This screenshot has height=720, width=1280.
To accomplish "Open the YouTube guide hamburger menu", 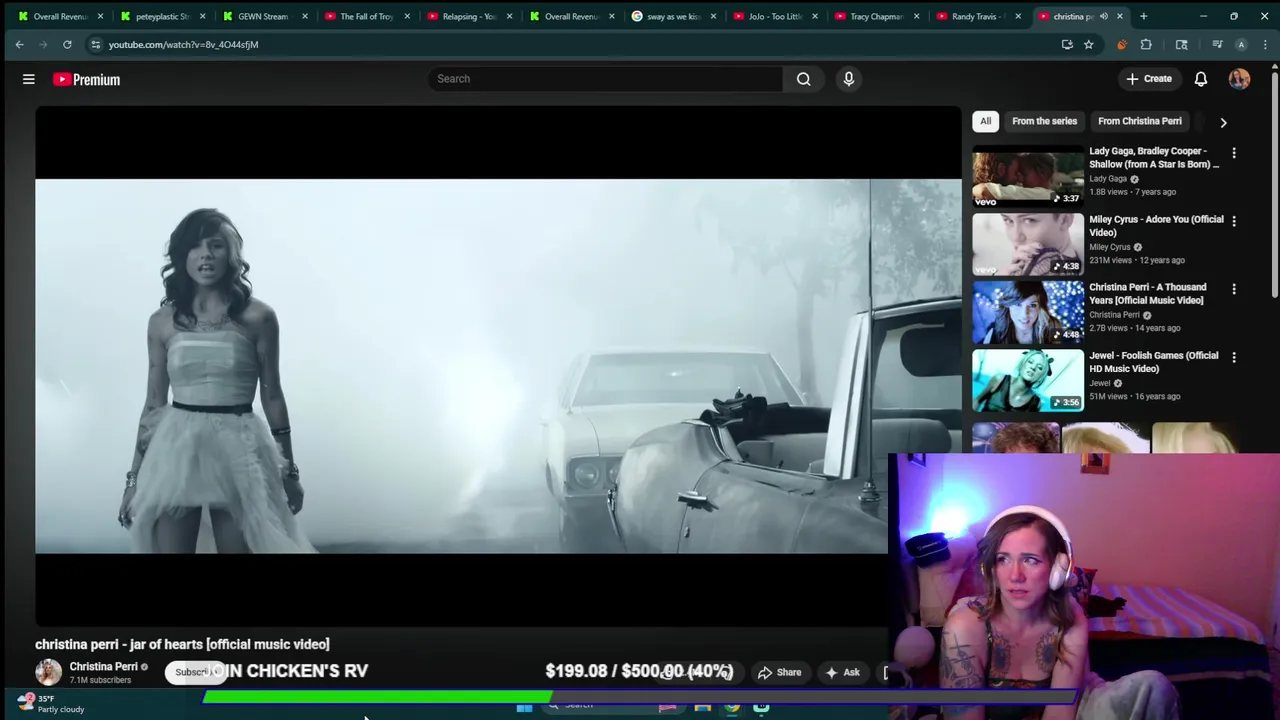I will coord(29,79).
